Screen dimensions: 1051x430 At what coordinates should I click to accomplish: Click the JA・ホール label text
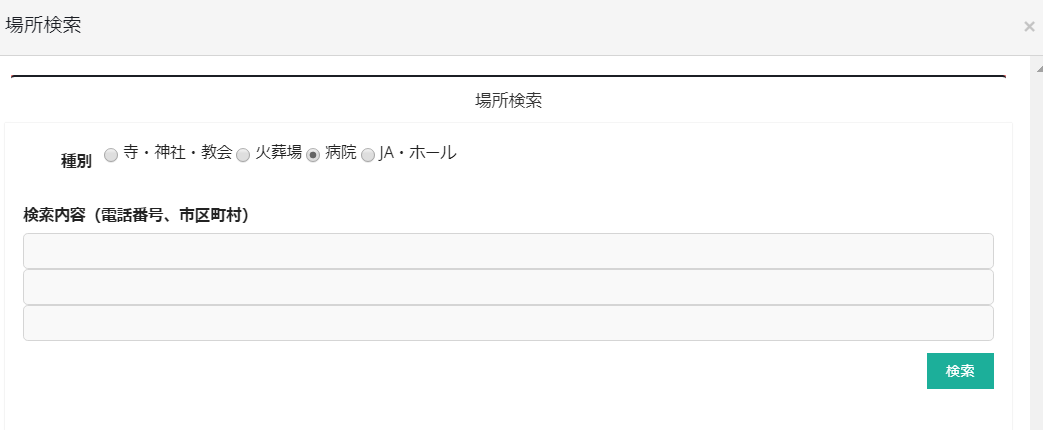pyautogui.click(x=417, y=153)
